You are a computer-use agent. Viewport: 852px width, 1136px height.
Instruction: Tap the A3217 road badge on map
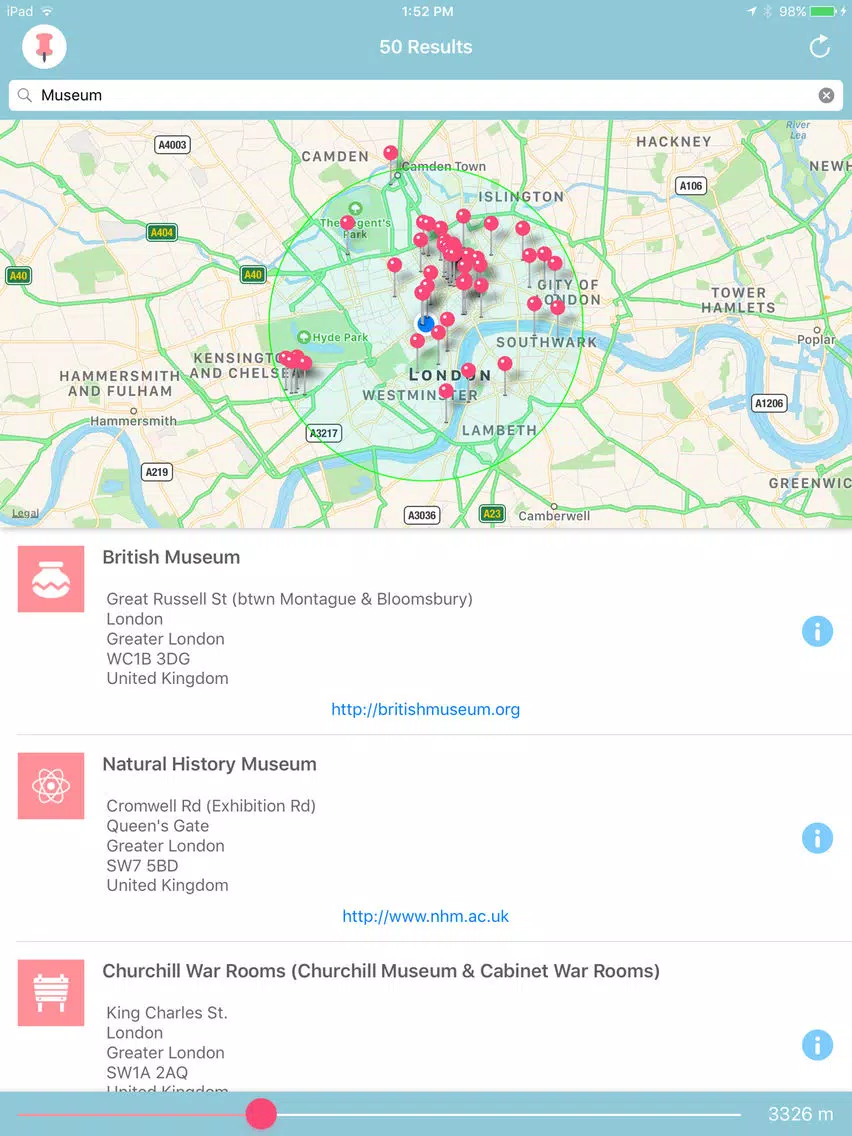pyautogui.click(x=324, y=433)
